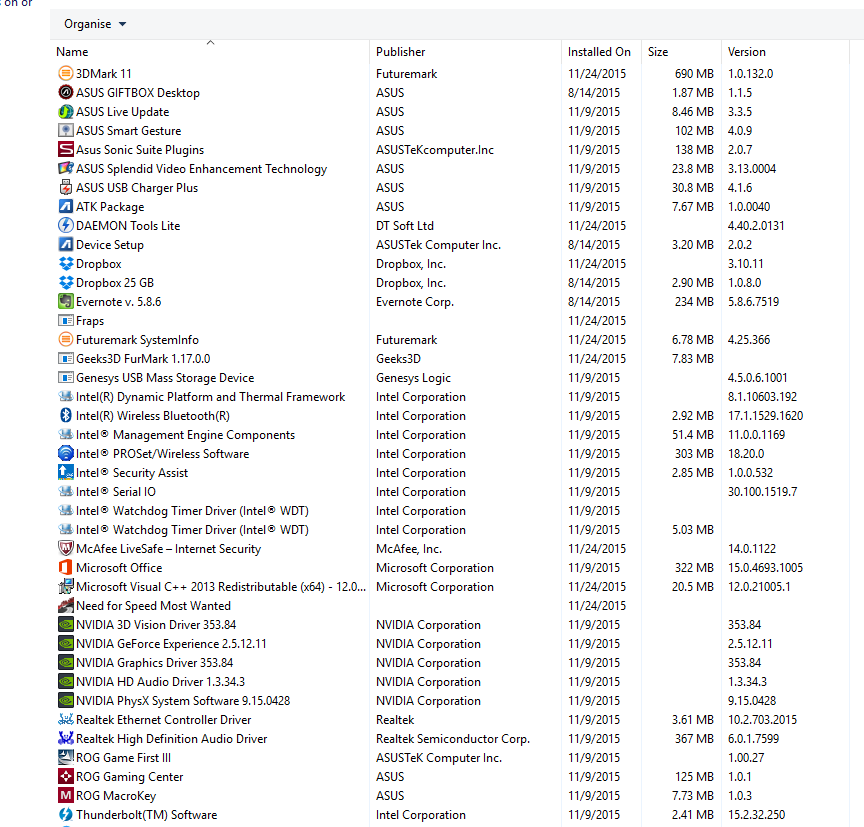Select the Futuremark SystemInfo icon
The height and width of the screenshot is (827, 864).
[x=66, y=339]
